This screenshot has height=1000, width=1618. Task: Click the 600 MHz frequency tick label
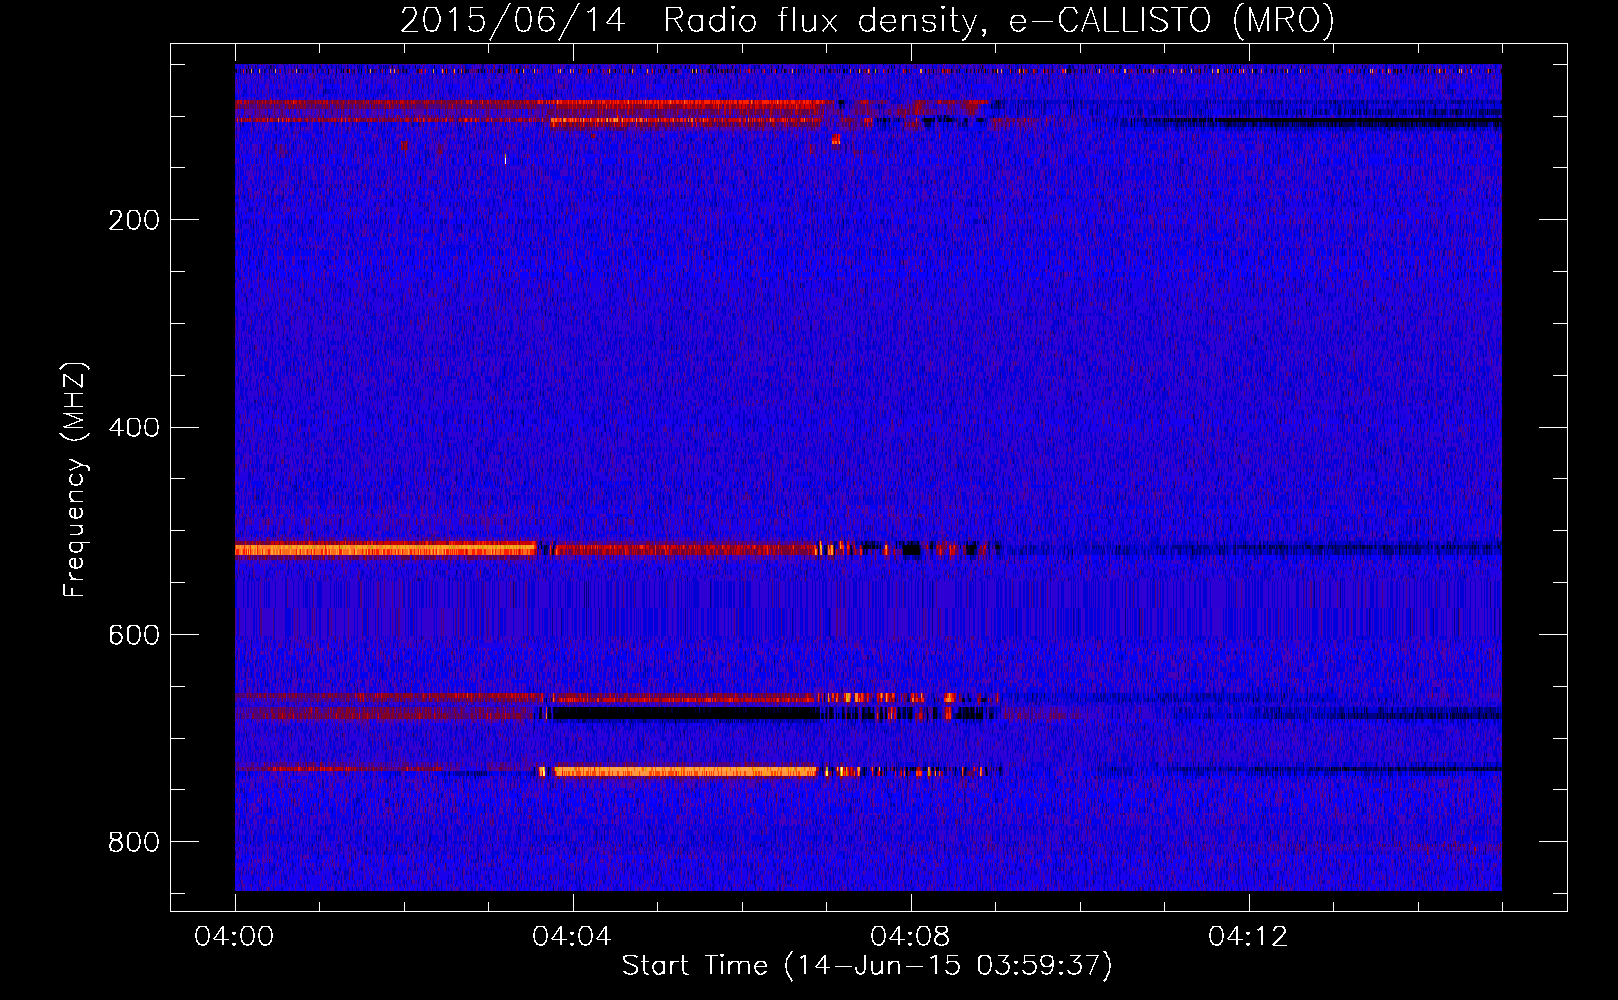[x=134, y=636]
